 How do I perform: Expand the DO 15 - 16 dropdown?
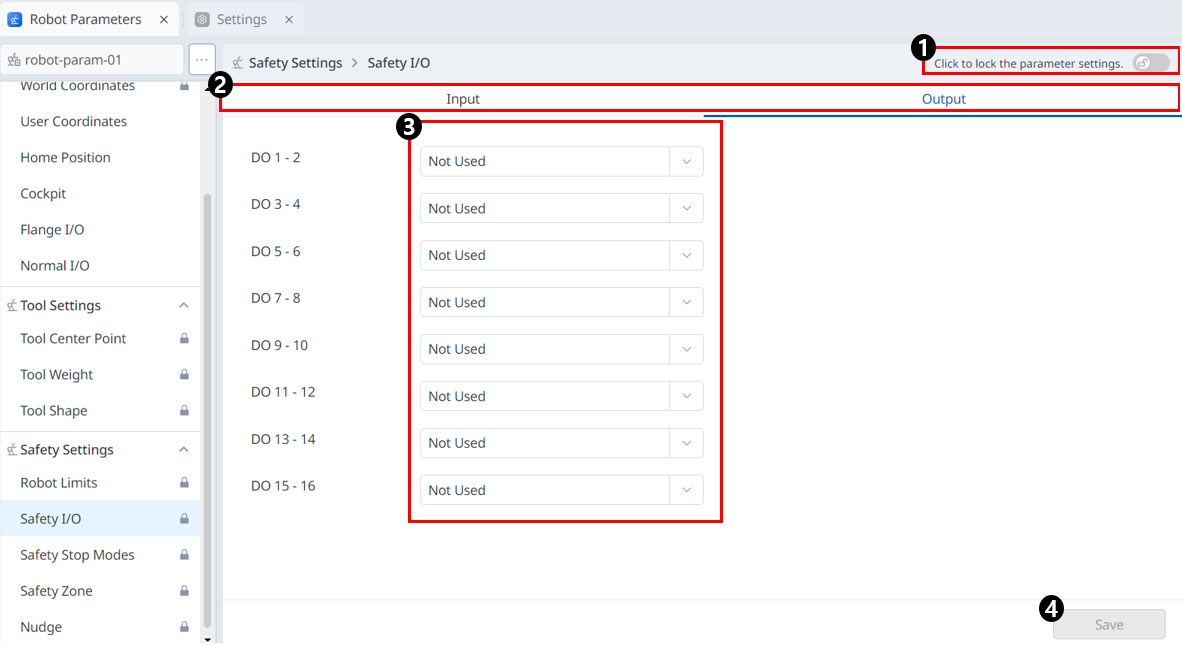[x=561, y=490]
